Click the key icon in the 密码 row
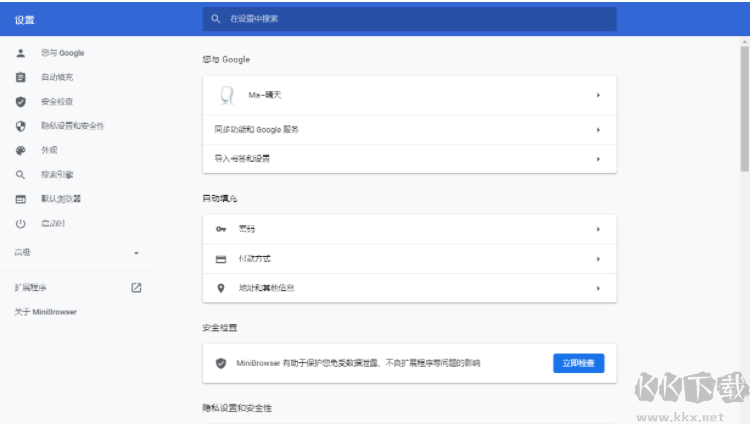Image resolution: width=751 pixels, height=424 pixels. click(221, 229)
